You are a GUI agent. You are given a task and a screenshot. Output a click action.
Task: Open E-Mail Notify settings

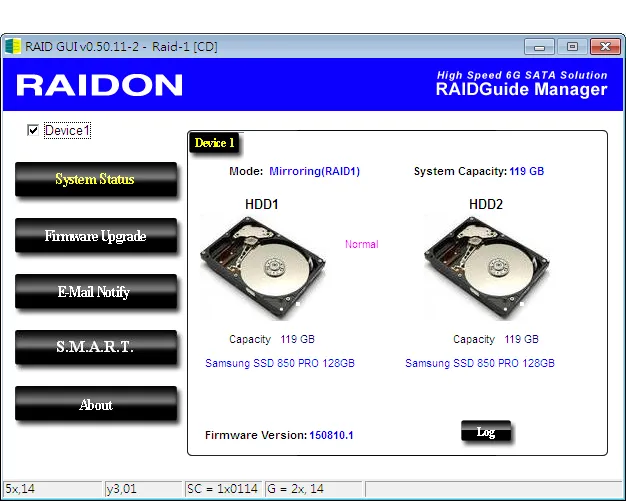[x=96, y=292]
